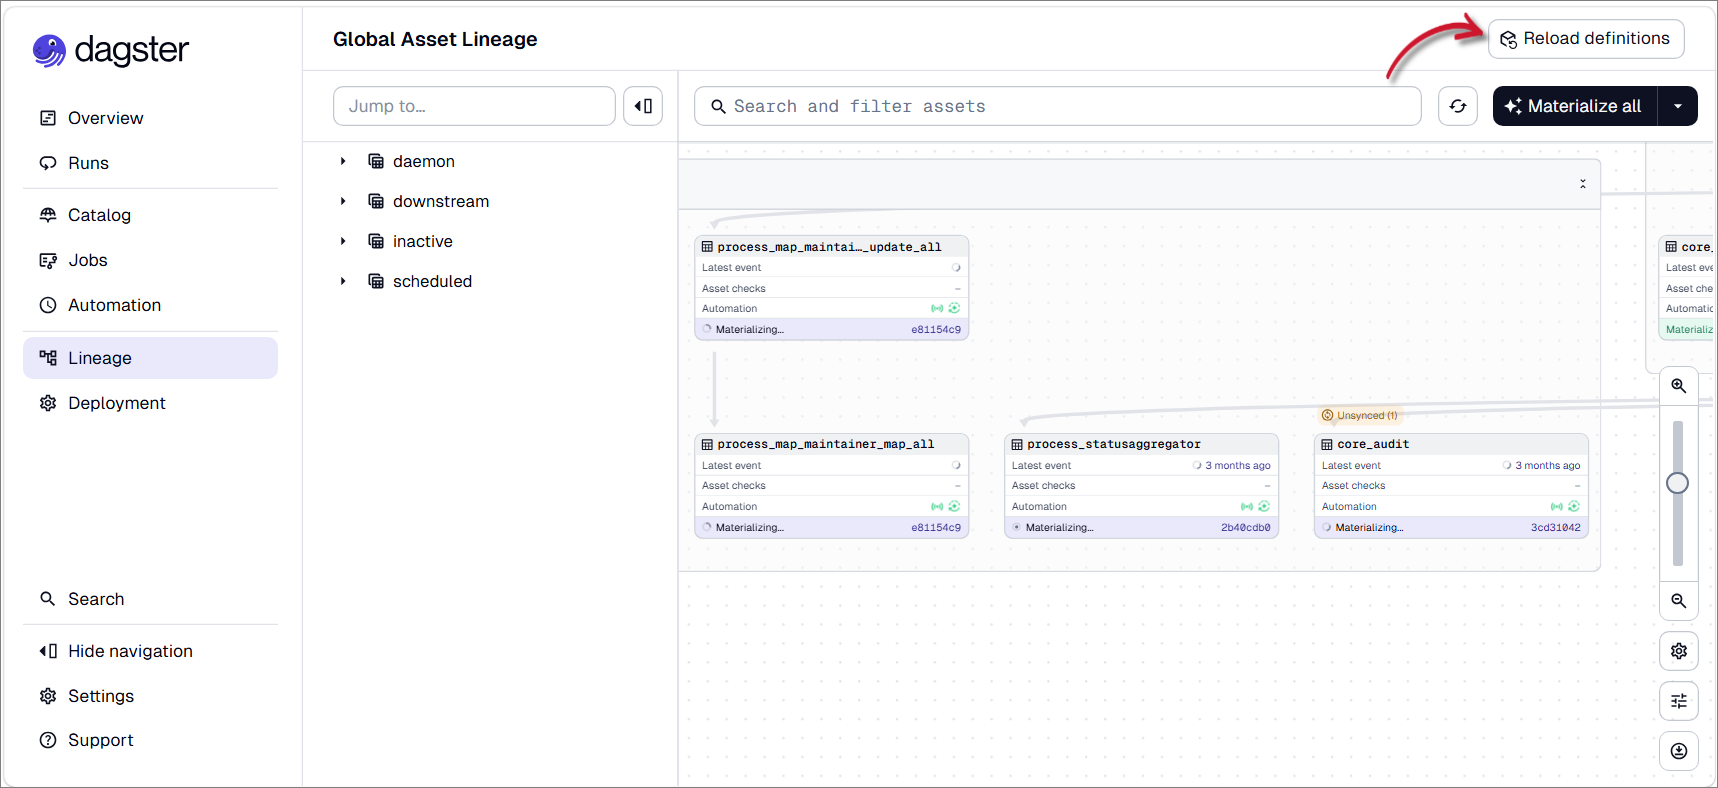Zoom in on the lineage graph
Screen dimensions: 1718x788
click(1679, 386)
